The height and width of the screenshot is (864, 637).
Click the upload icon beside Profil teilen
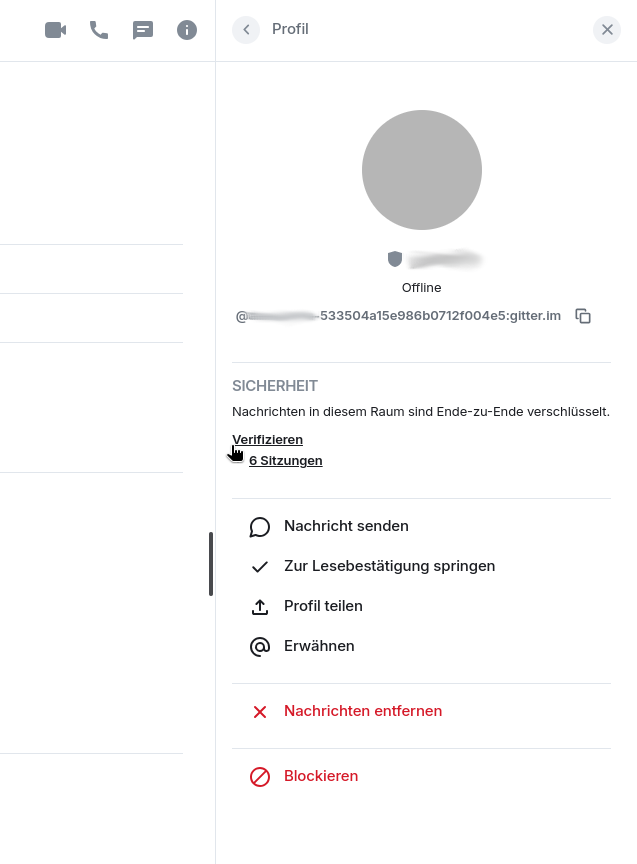click(260, 607)
